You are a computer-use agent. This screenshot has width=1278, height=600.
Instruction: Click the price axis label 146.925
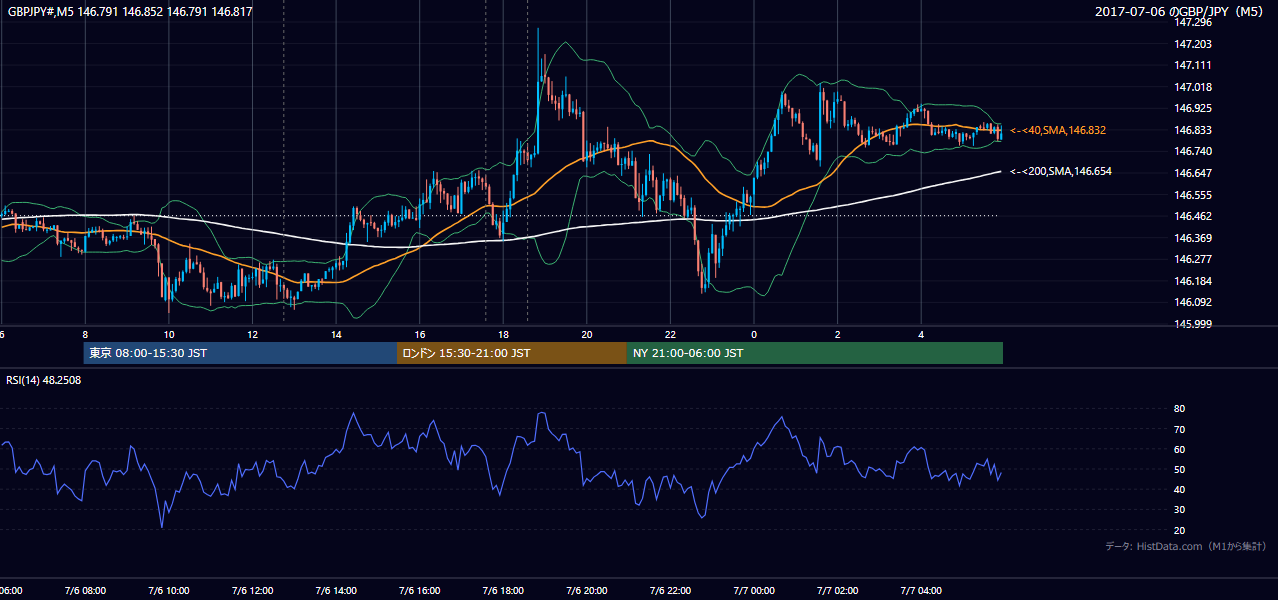point(1194,108)
